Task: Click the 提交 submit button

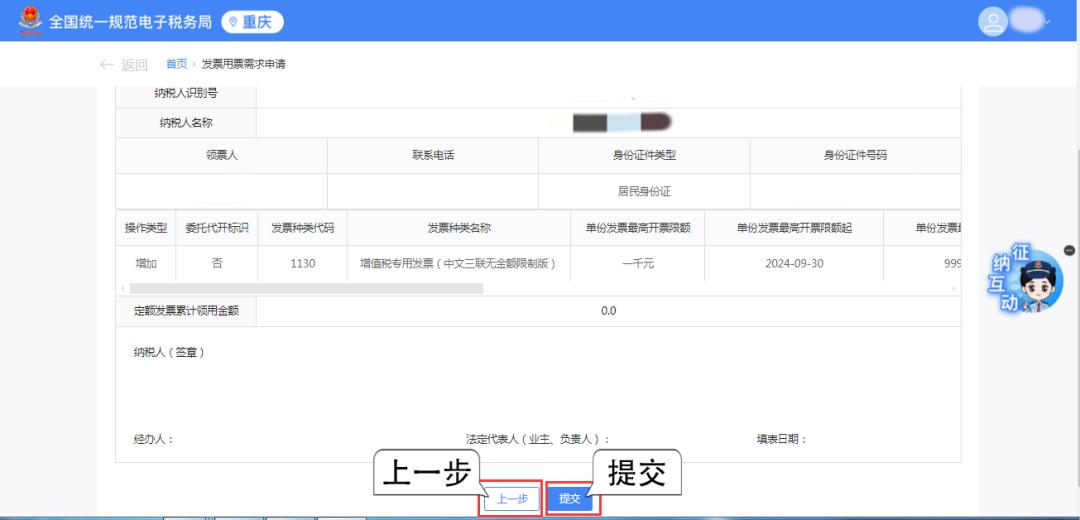Action: (x=570, y=498)
